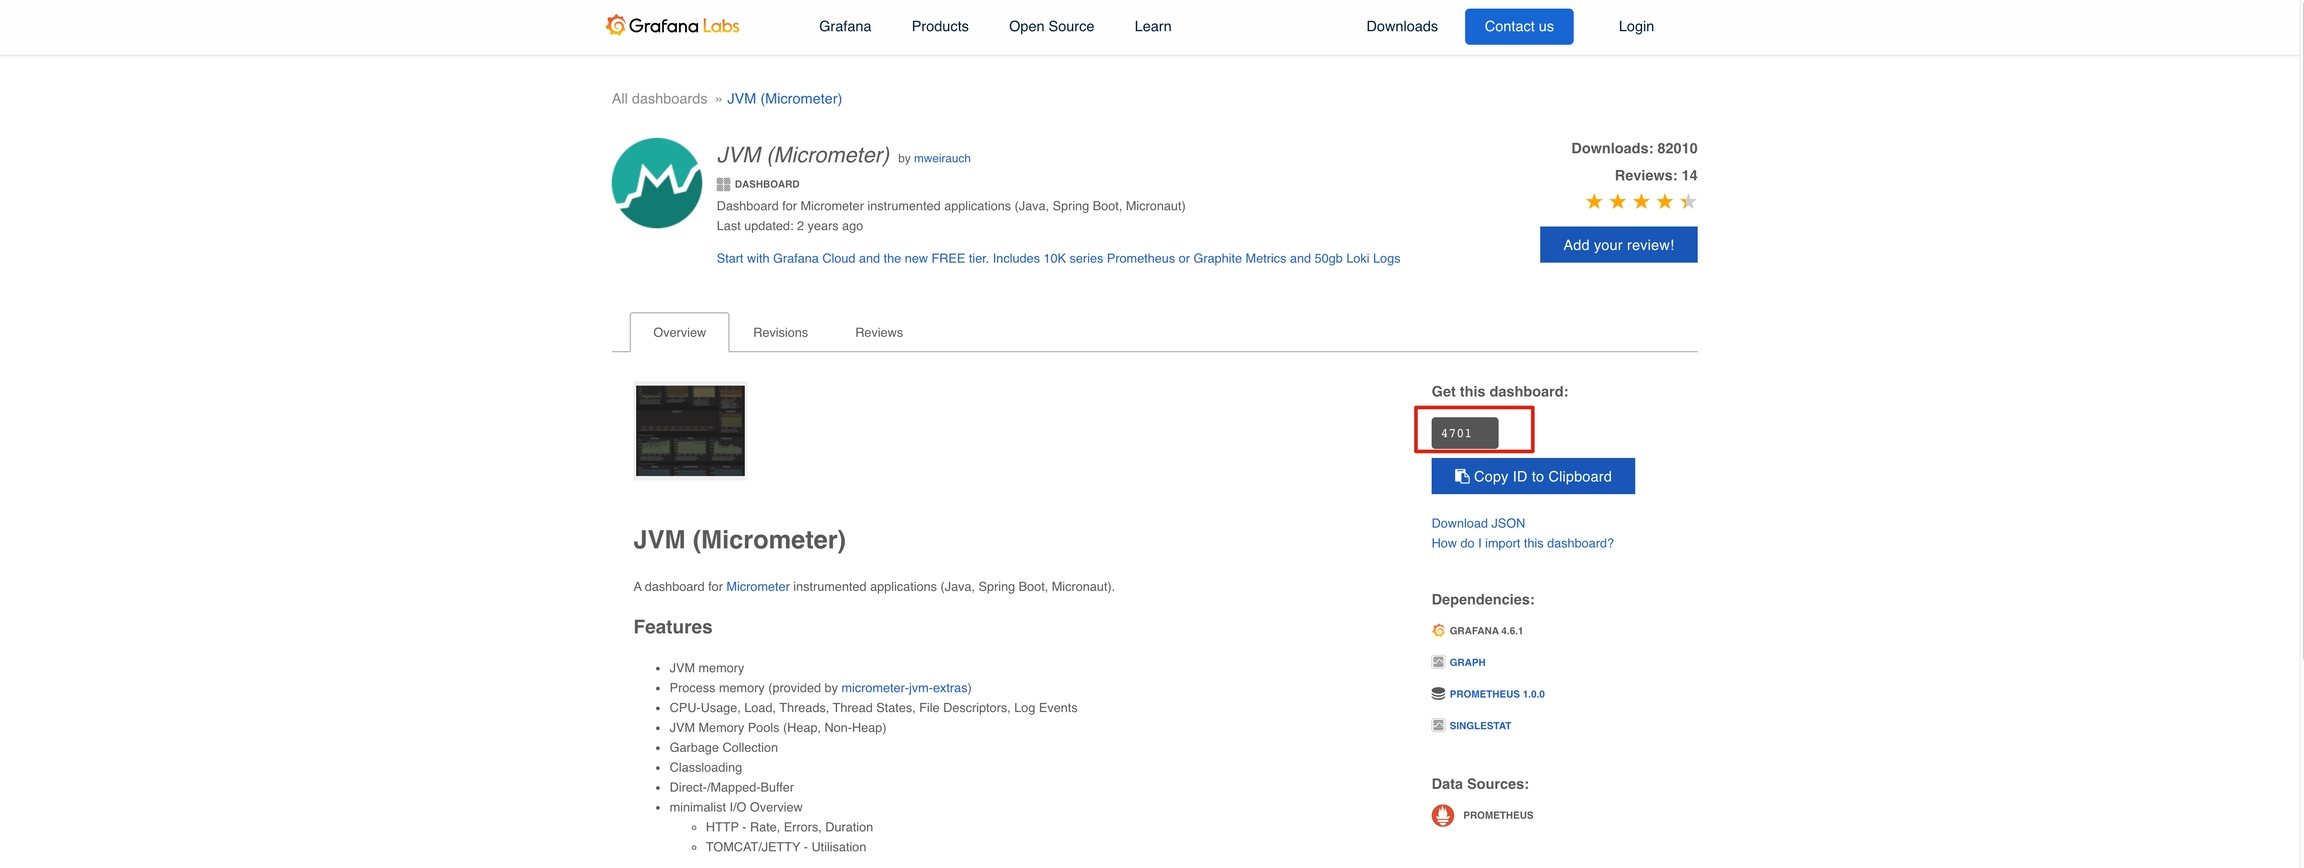Open the Learn navigation menu
The height and width of the screenshot is (868, 2304).
1152,27
